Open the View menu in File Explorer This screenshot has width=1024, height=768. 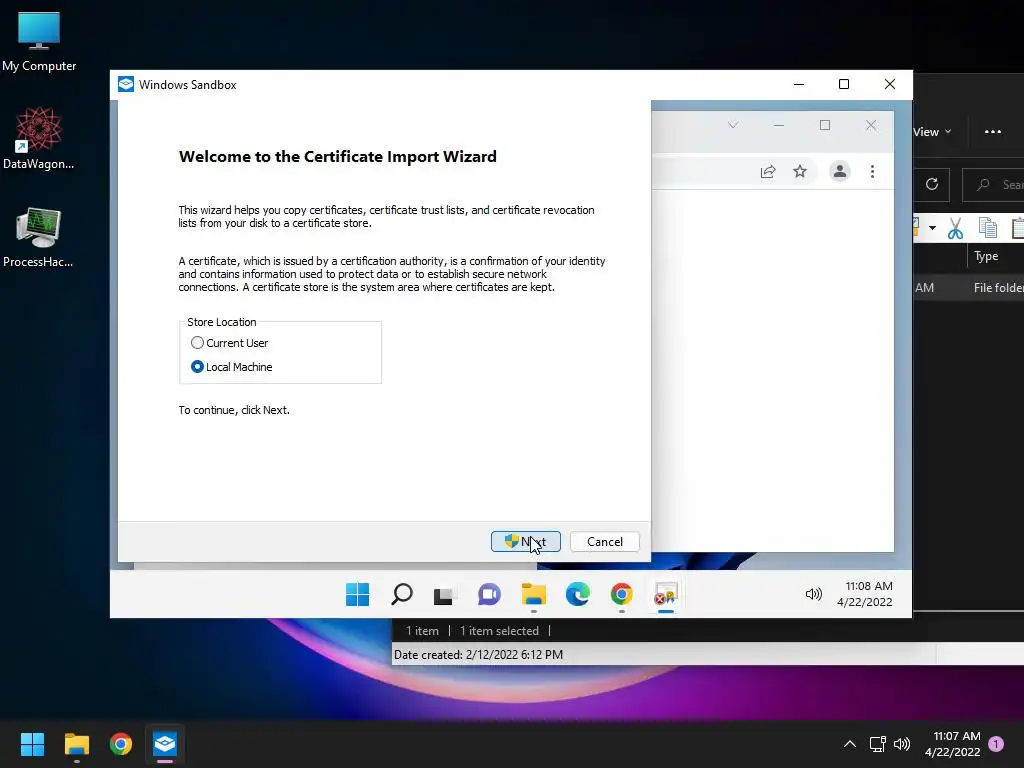932,132
